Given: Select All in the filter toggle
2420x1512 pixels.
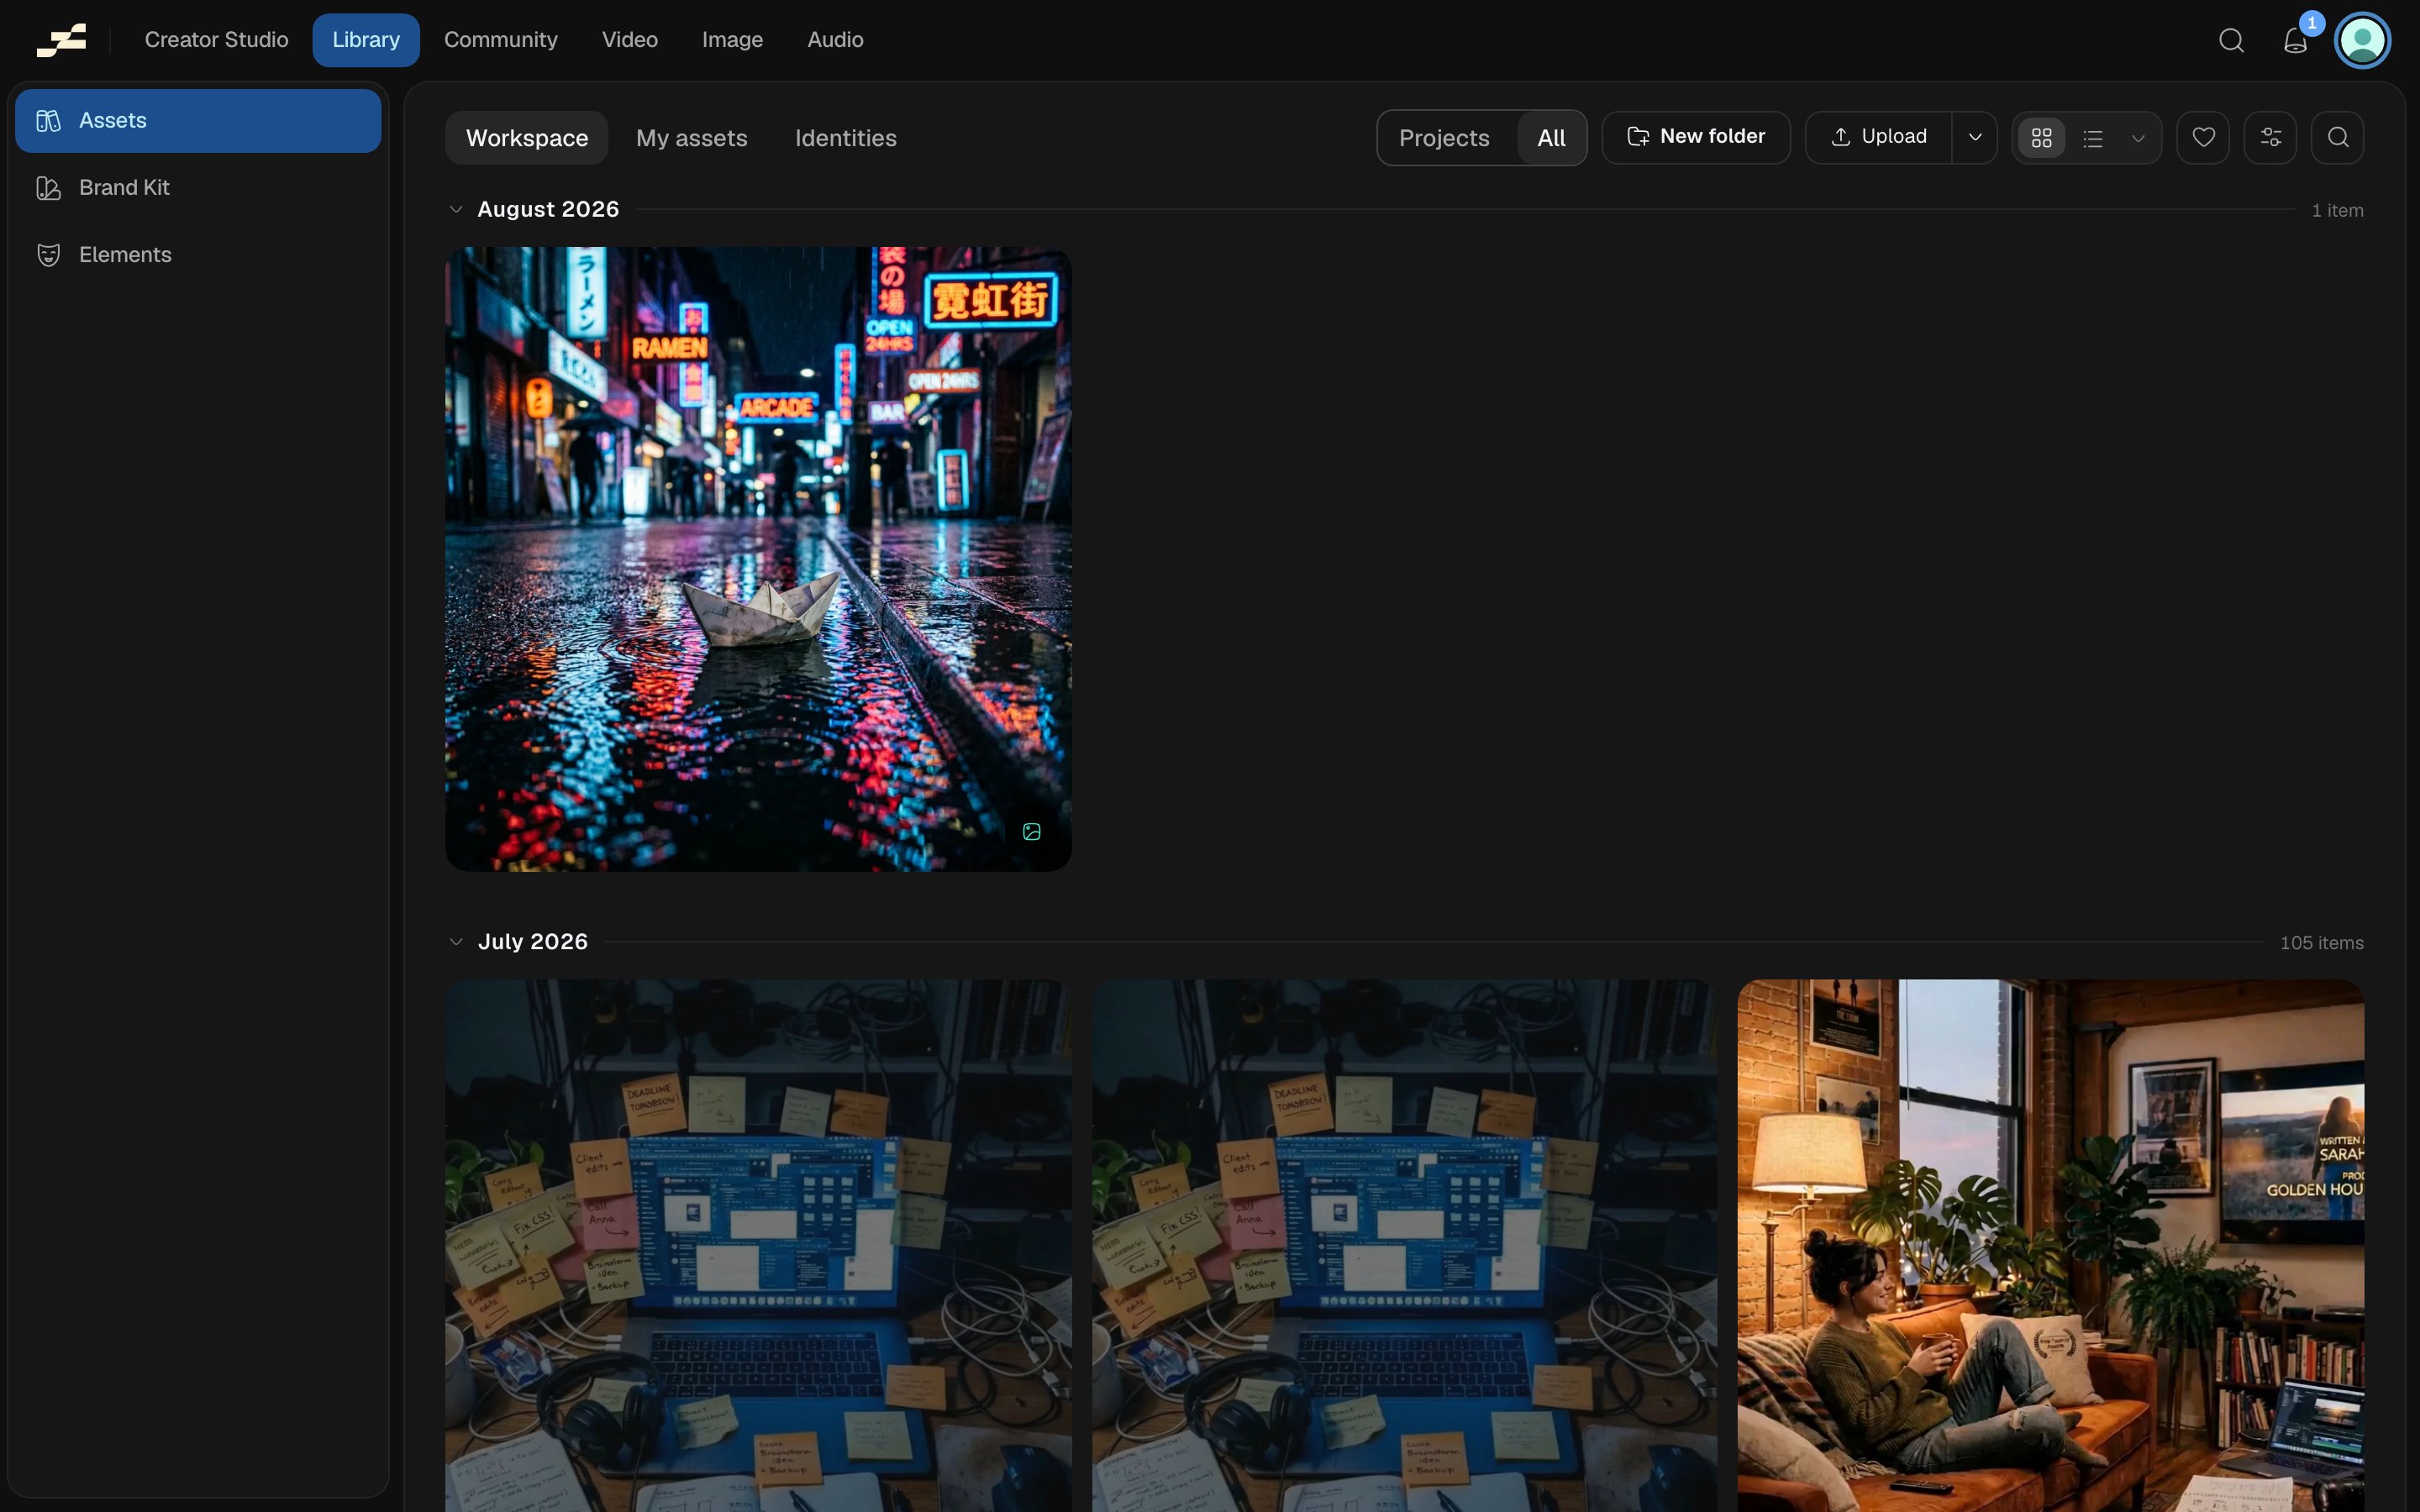Looking at the screenshot, I should [1551, 138].
